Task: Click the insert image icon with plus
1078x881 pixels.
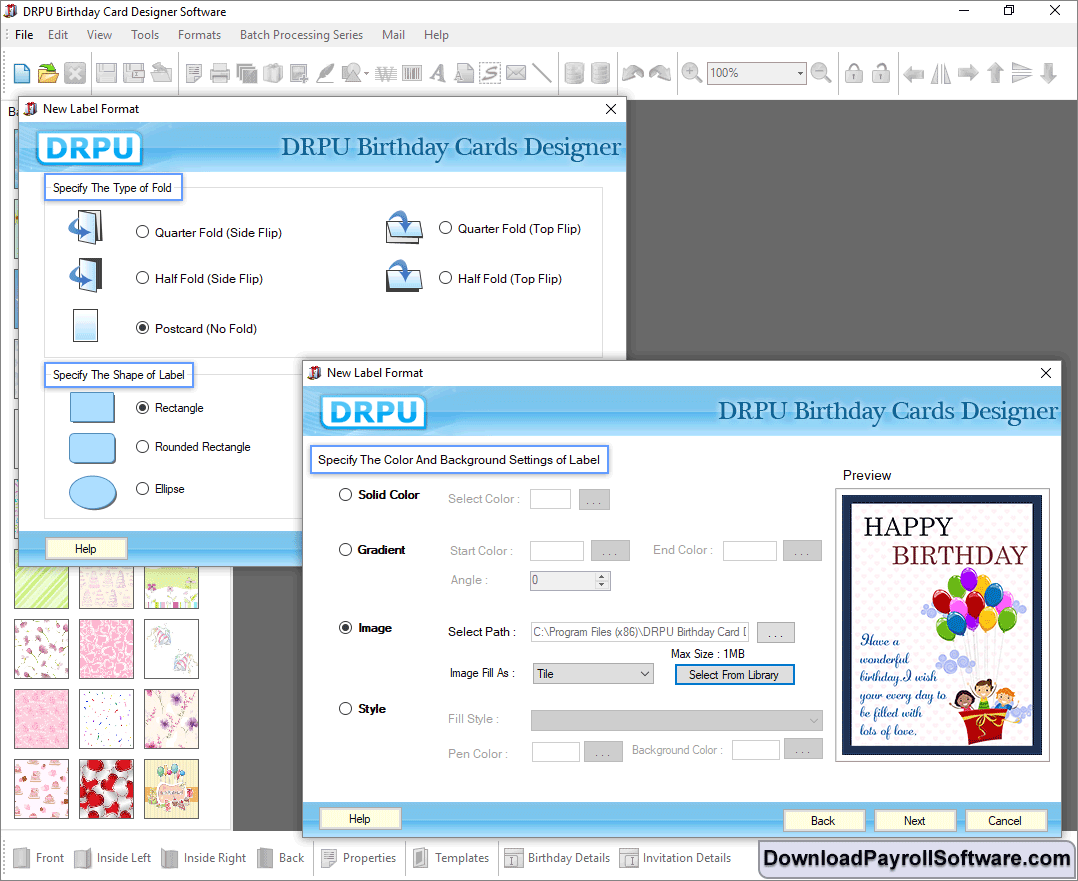Action: (298, 73)
